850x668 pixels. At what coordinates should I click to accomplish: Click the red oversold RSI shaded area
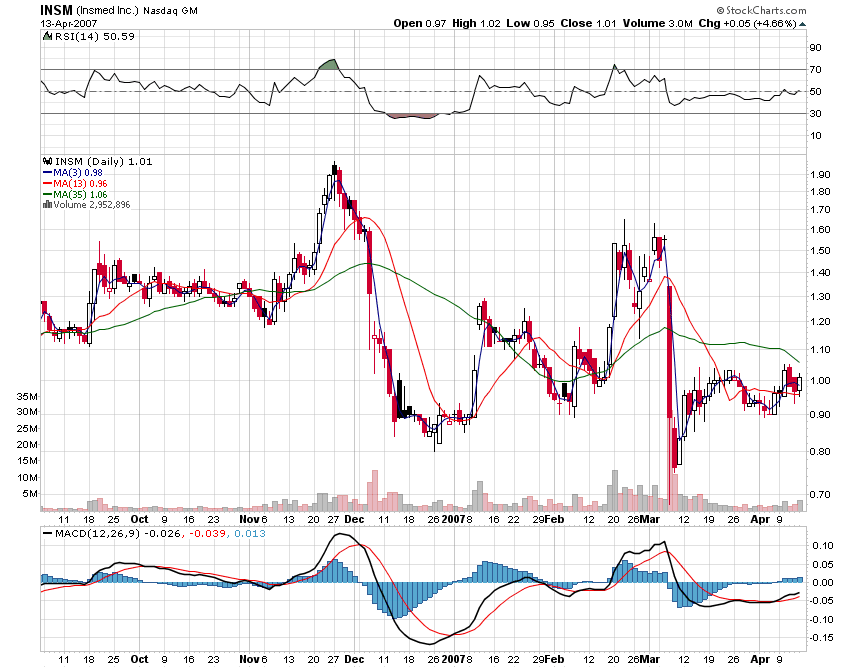(x=411, y=116)
